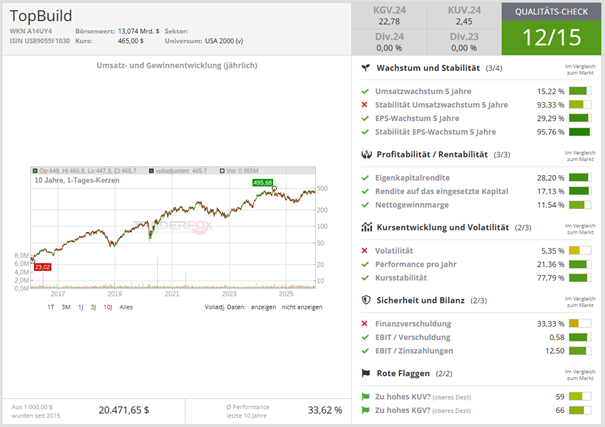Click green checkmark next to Umsatzwachstum 5 Jahre

click(x=365, y=91)
